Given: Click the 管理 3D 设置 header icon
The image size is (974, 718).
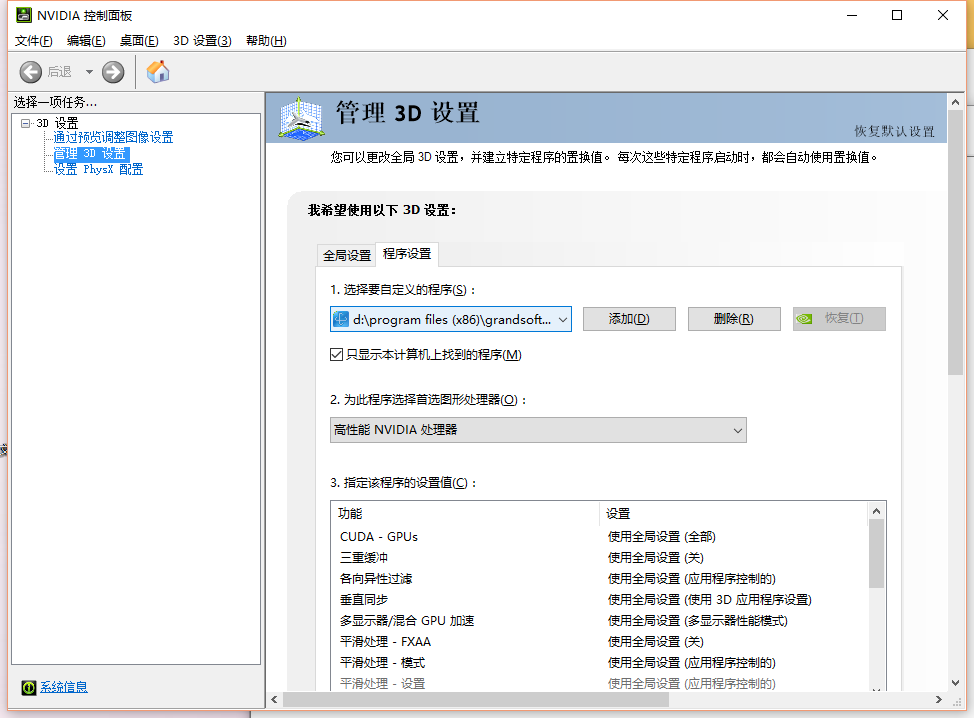Looking at the screenshot, I should pos(301,118).
